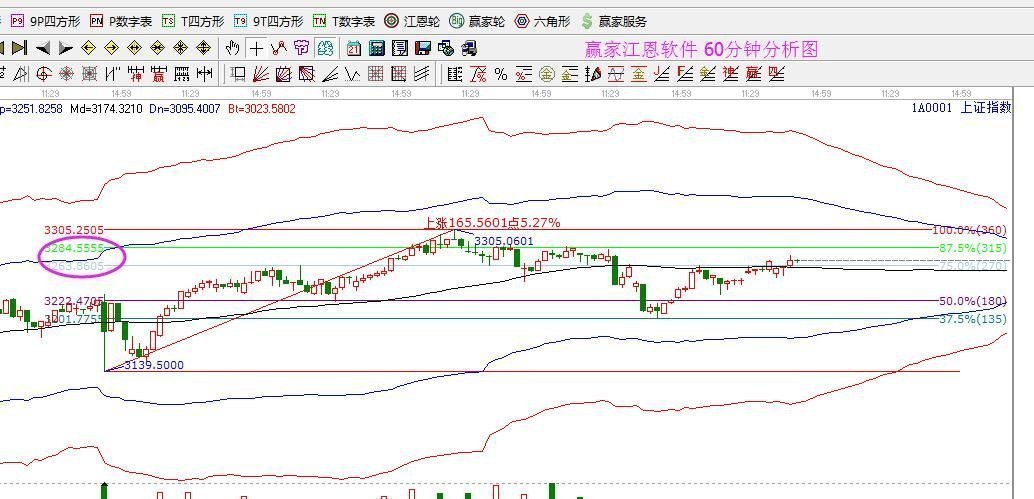Open the 江恩轮 tool
1034x499 pixels.
412,21
